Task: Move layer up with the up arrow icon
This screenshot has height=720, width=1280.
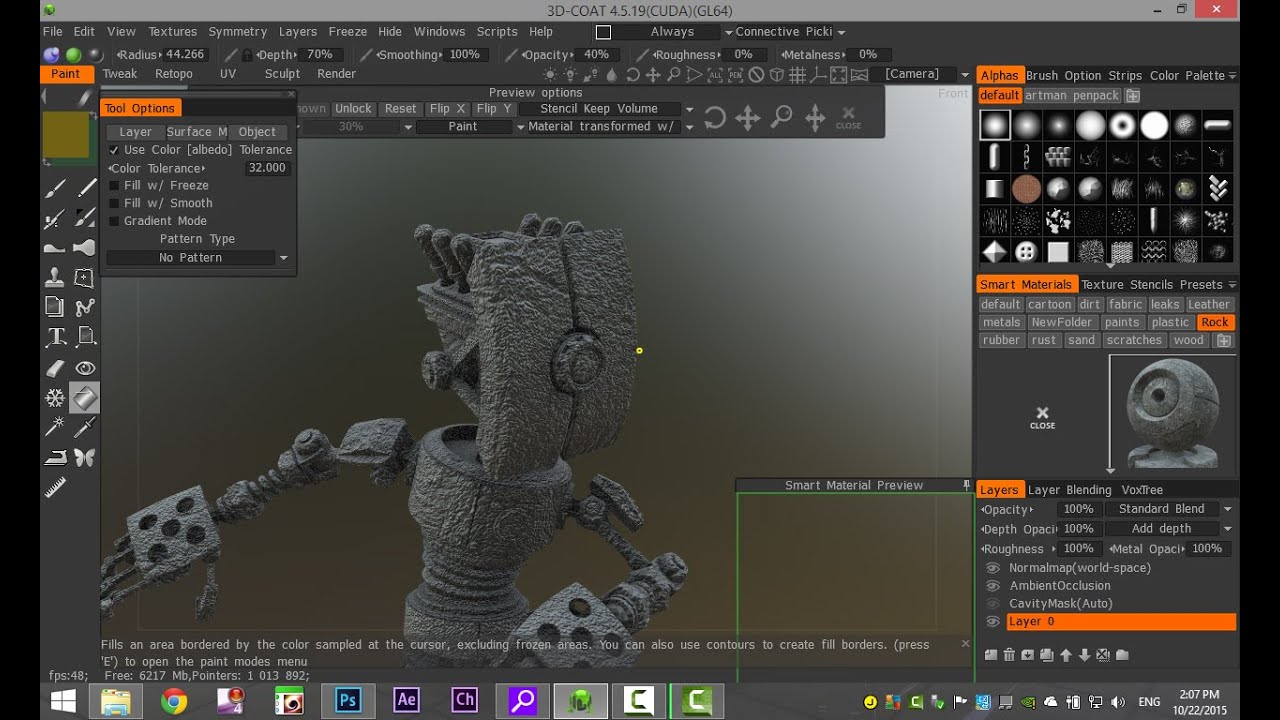Action: pyautogui.click(x=1066, y=655)
